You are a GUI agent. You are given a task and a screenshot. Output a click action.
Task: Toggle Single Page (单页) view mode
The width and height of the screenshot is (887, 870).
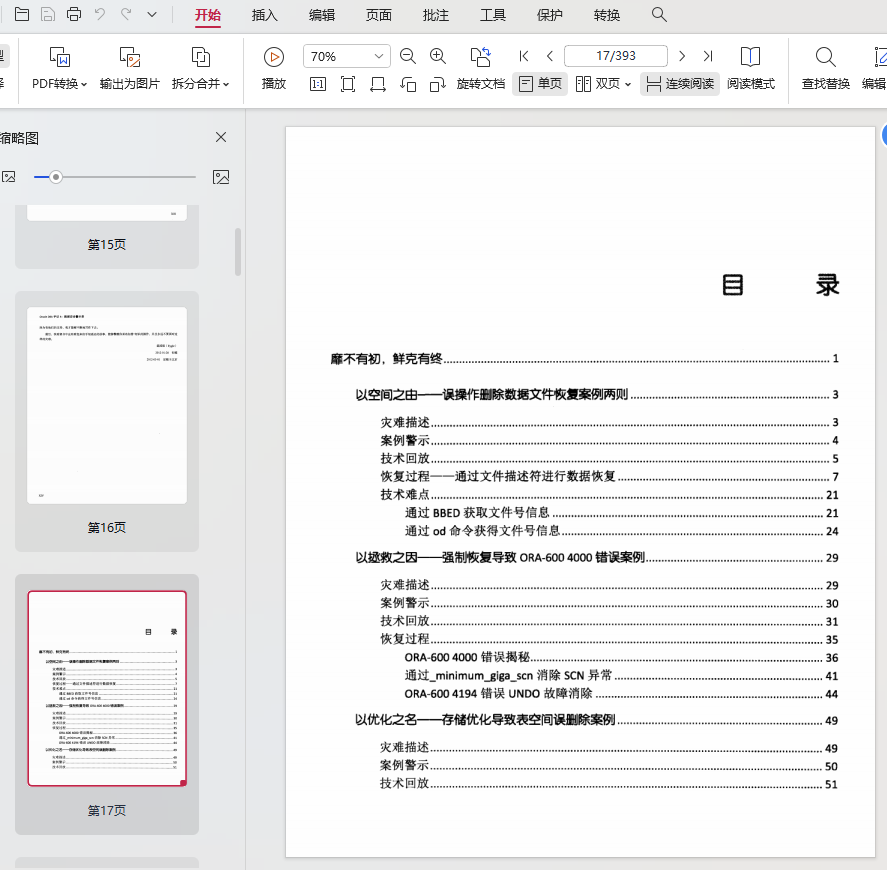point(540,84)
